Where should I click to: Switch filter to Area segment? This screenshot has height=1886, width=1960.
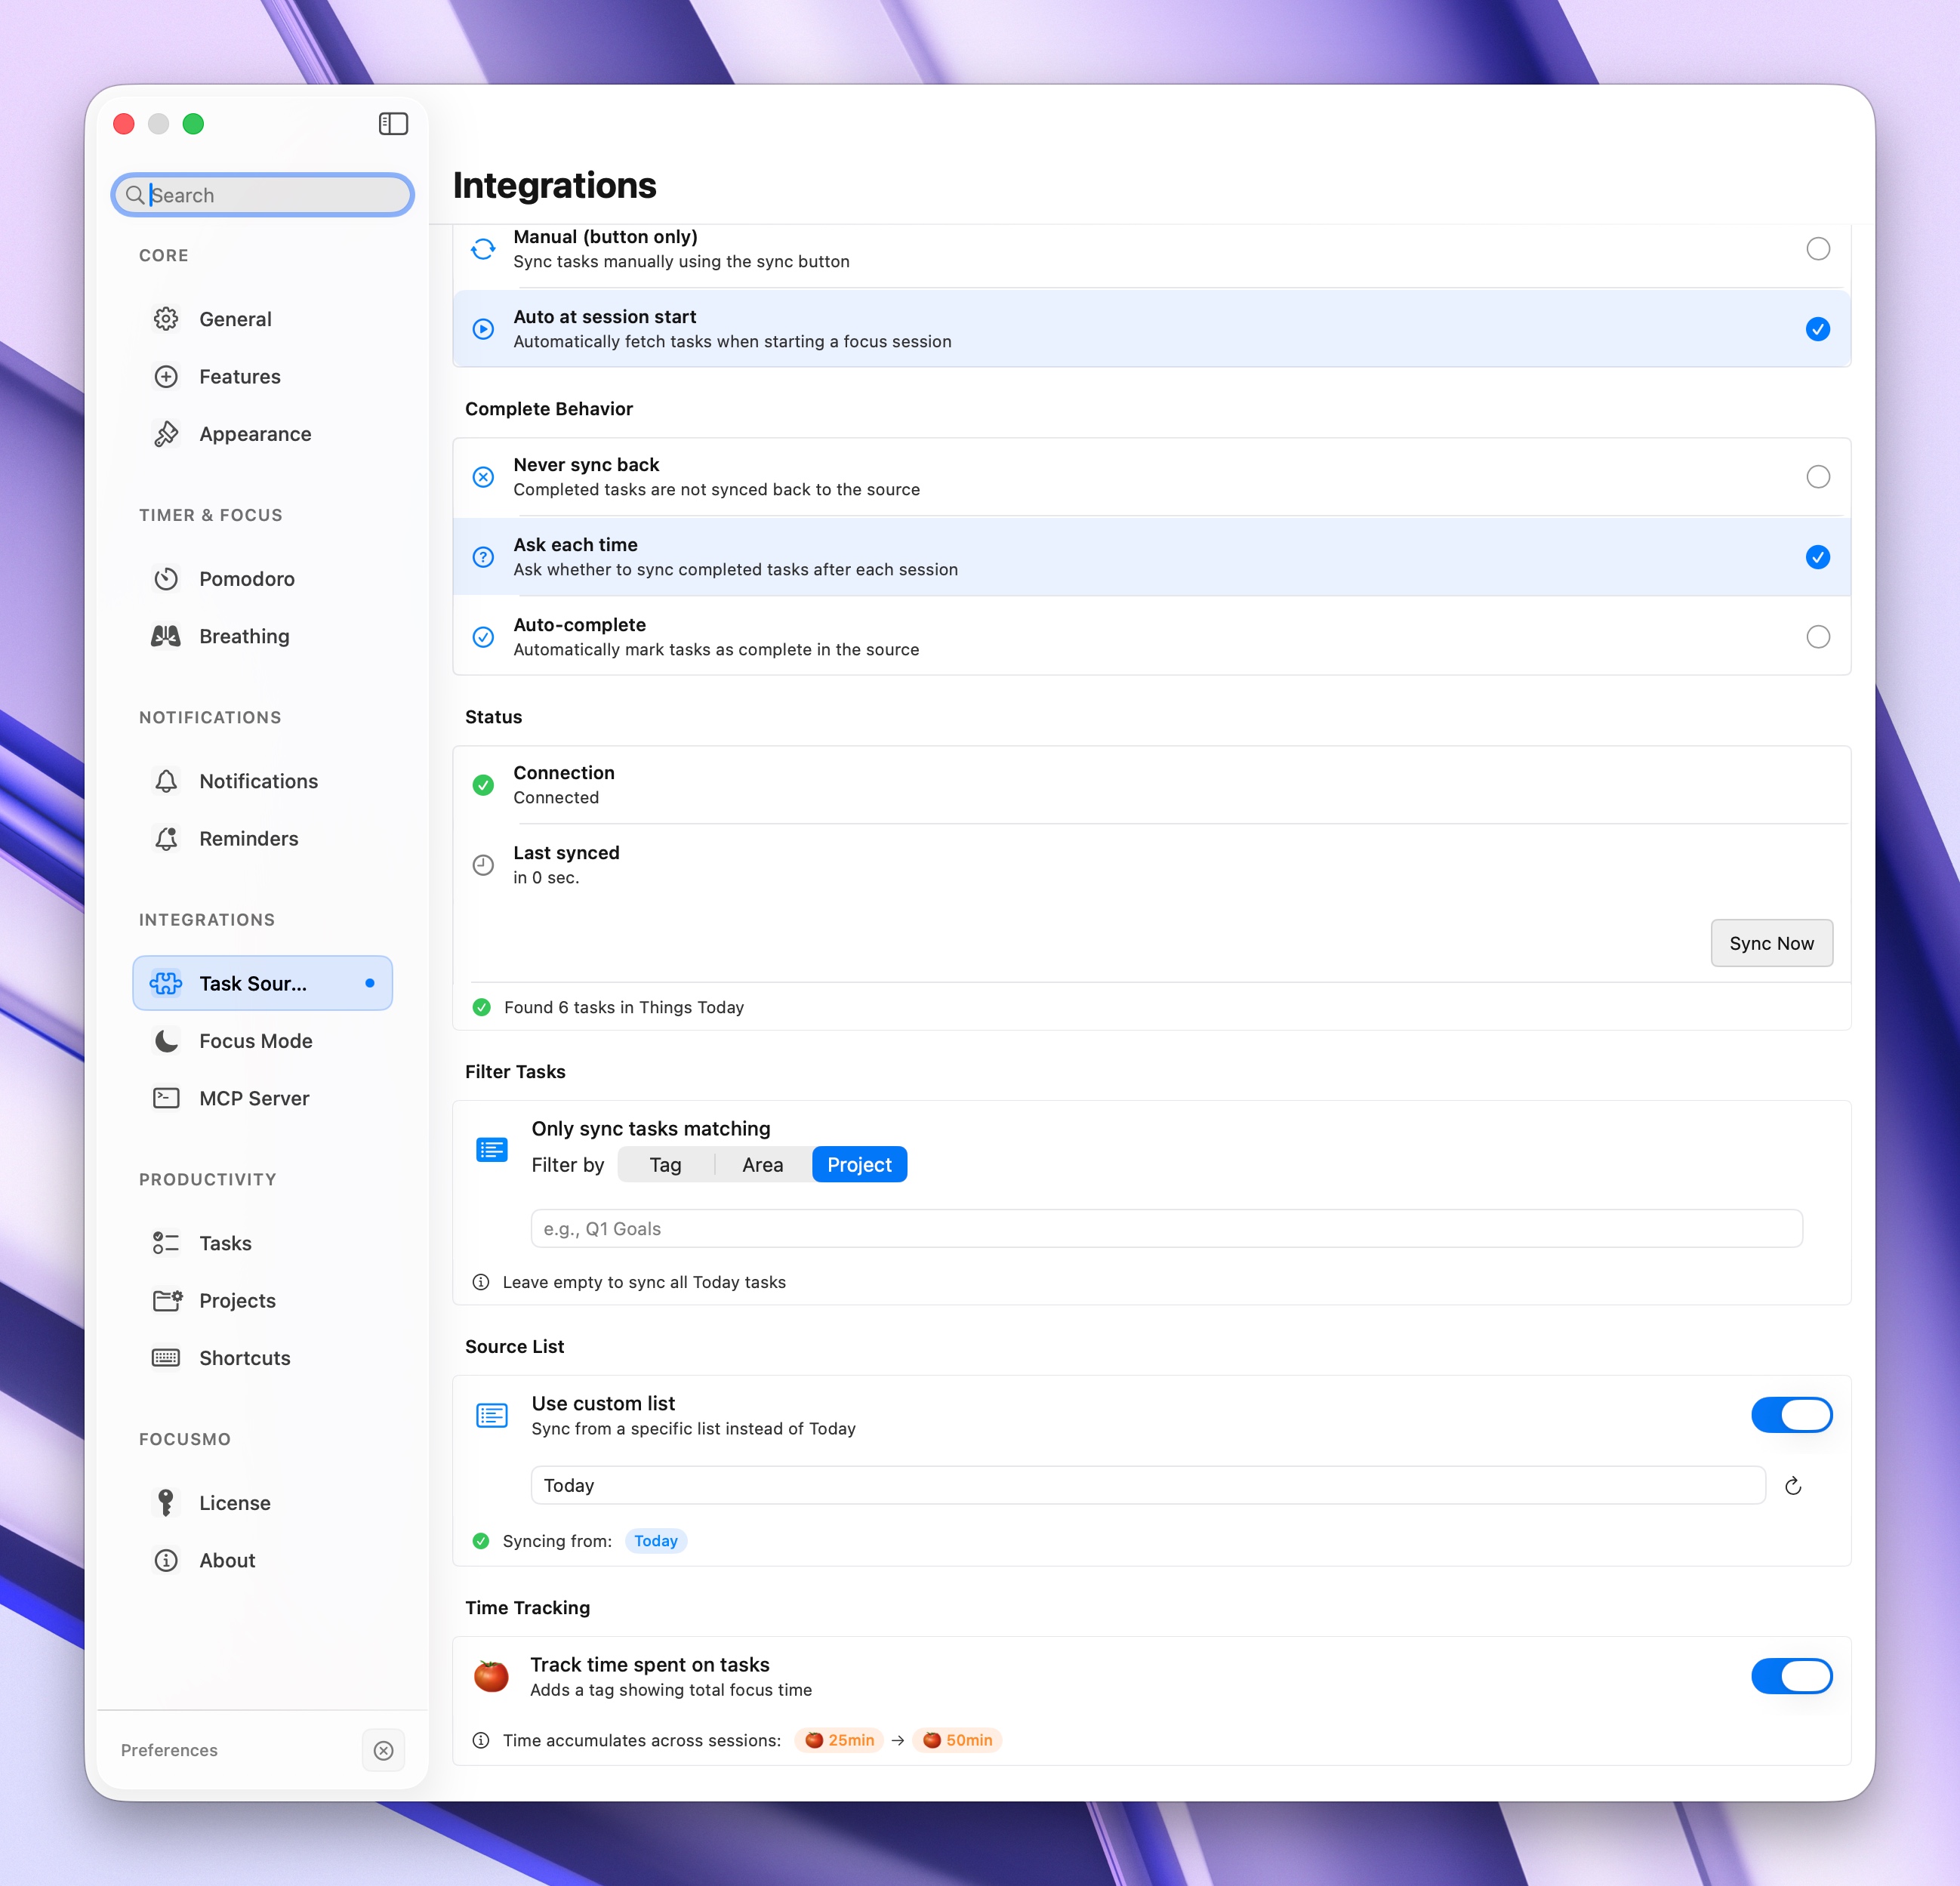pos(762,1165)
